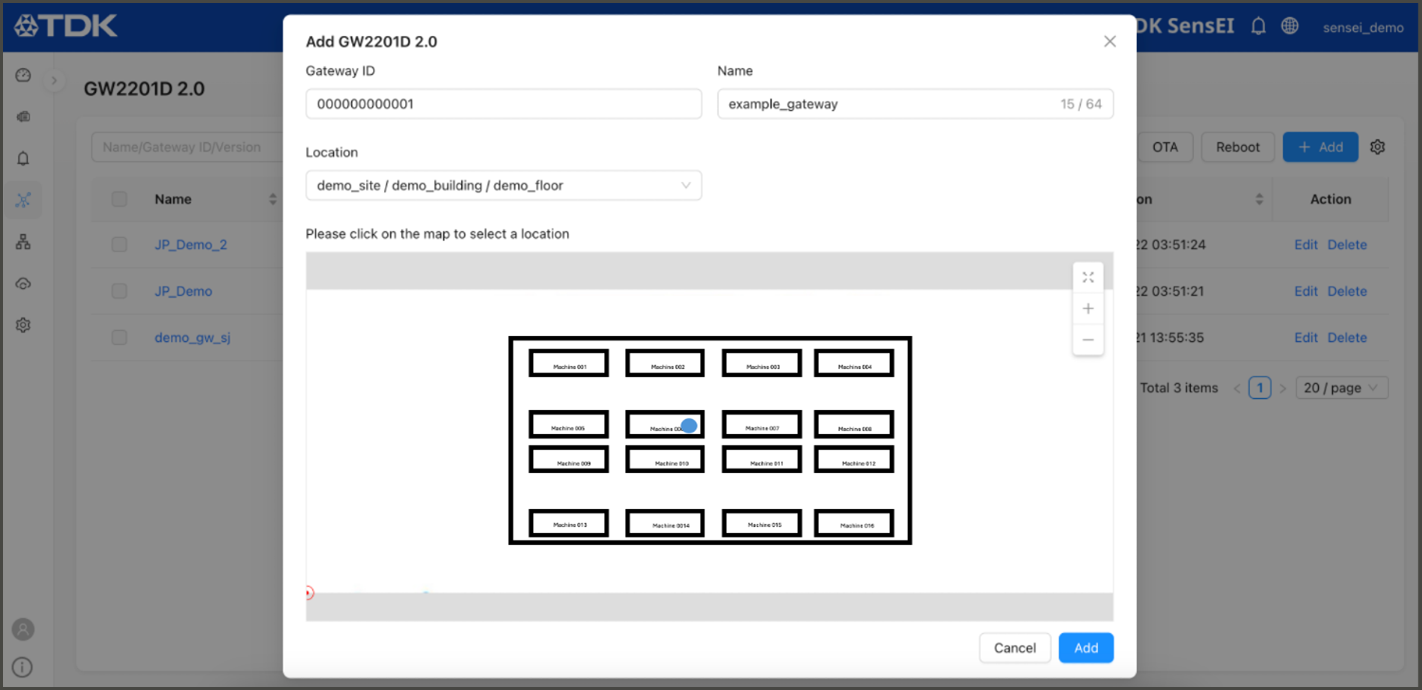The width and height of the screenshot is (1422, 690).
Task: Check the JP_Demo_2 row checkbox
Action: (119, 244)
